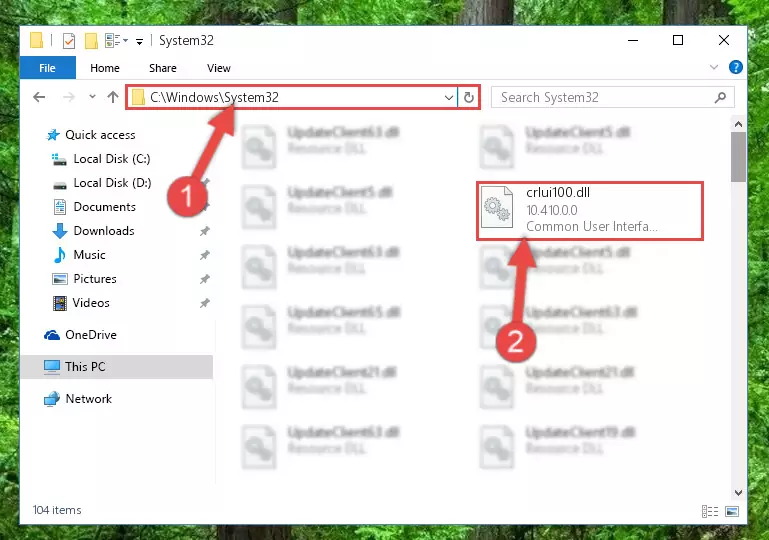Image resolution: width=769 pixels, height=540 pixels.
Task: Open the File menu tab
Action: [x=48, y=68]
